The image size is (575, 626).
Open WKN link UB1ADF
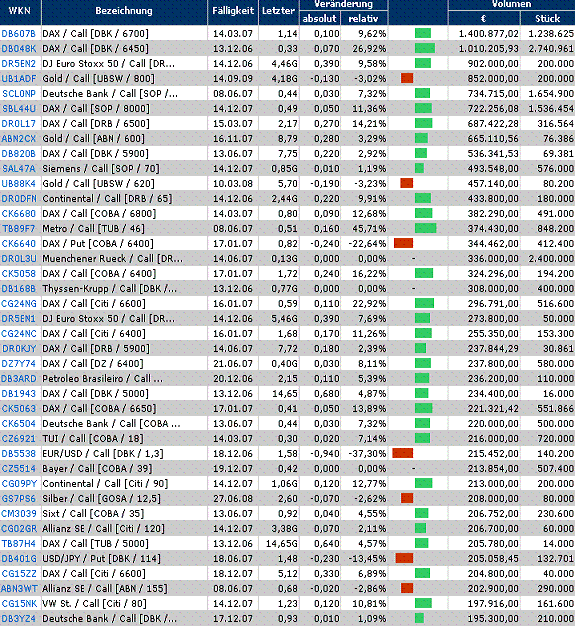(x=19, y=79)
